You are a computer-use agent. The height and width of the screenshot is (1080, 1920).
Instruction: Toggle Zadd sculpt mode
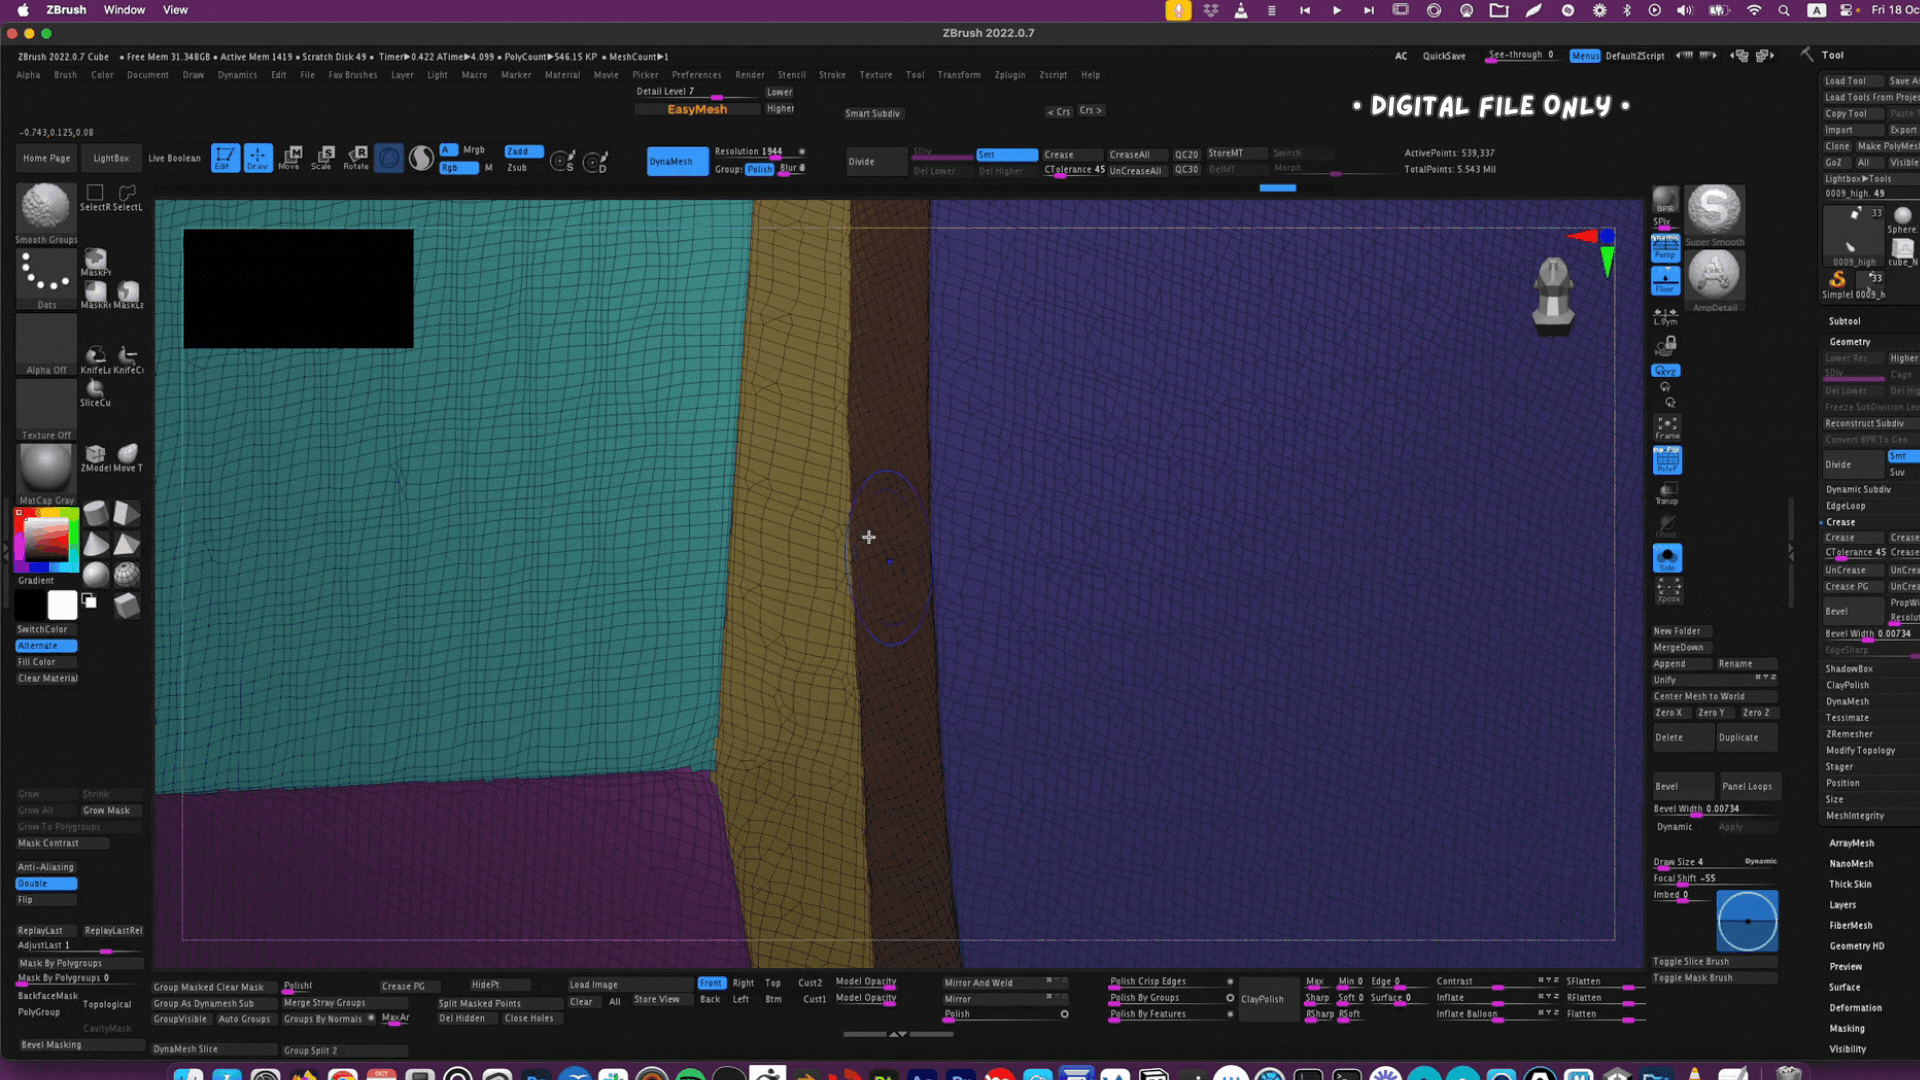(x=523, y=151)
